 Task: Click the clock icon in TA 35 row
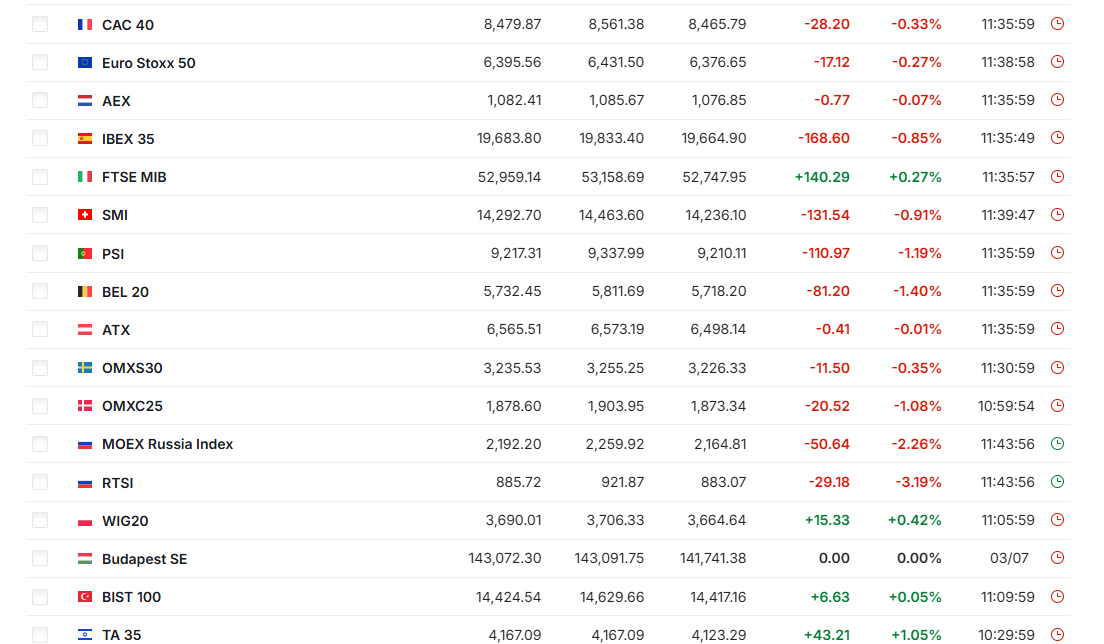click(x=1057, y=635)
